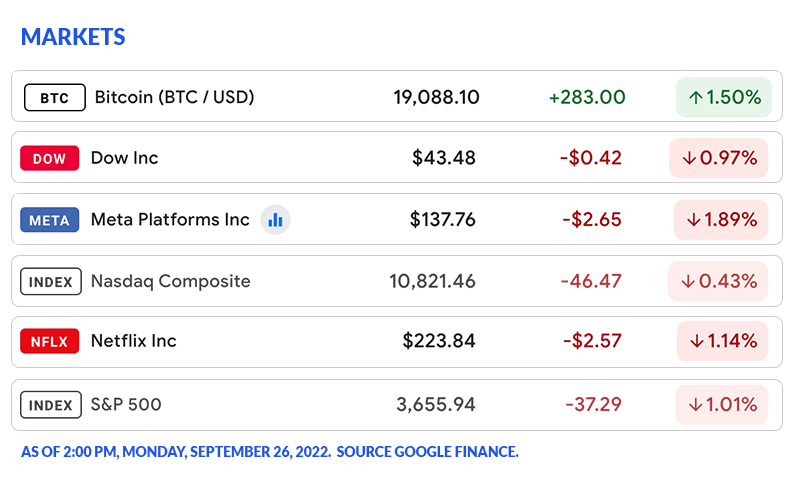
Task: Open the Meta Platforms Inc link
Action: tap(170, 220)
